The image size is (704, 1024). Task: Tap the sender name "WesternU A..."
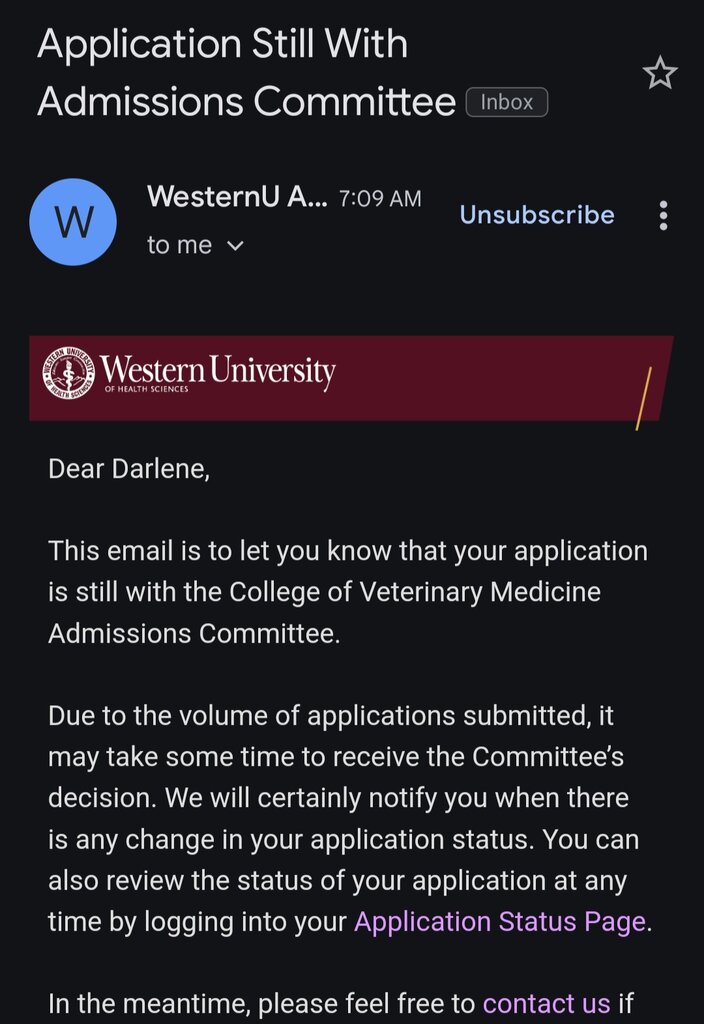(238, 196)
